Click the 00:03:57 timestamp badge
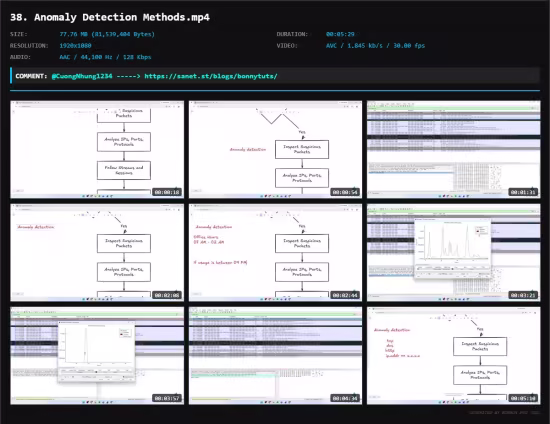The width and height of the screenshot is (550, 424). point(167,398)
